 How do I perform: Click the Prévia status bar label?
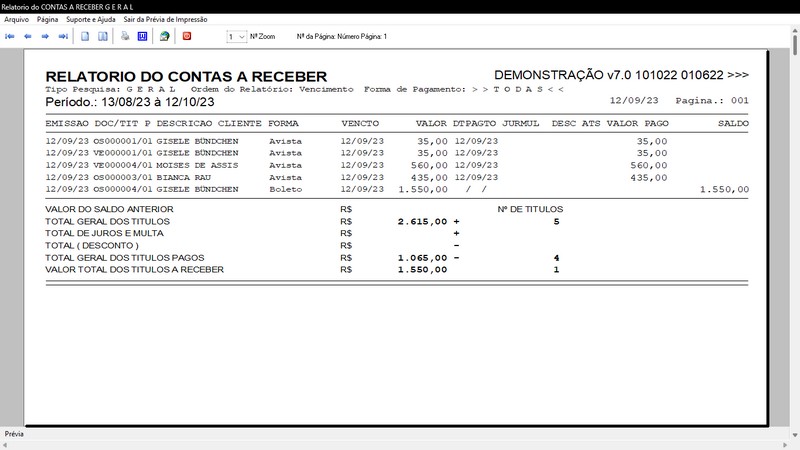point(14,434)
